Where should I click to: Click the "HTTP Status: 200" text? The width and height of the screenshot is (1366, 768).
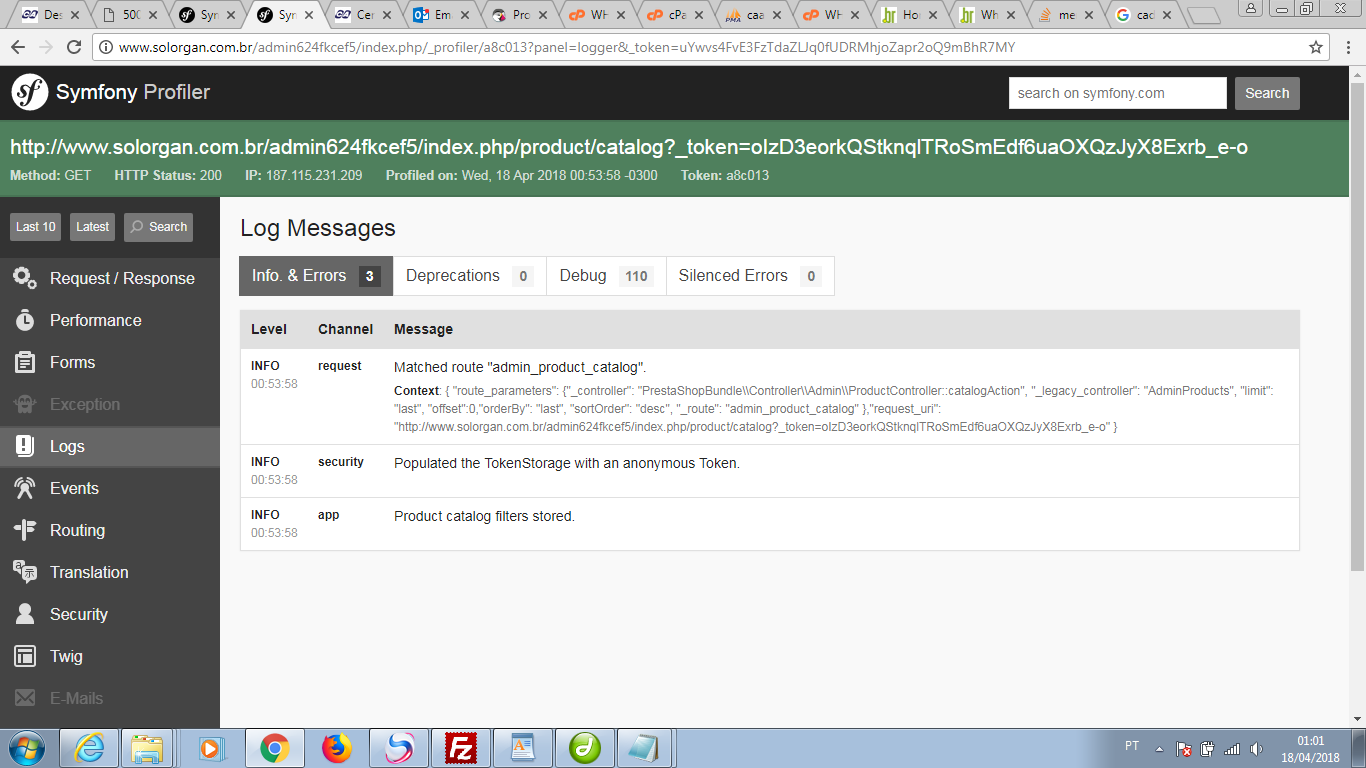(x=168, y=175)
